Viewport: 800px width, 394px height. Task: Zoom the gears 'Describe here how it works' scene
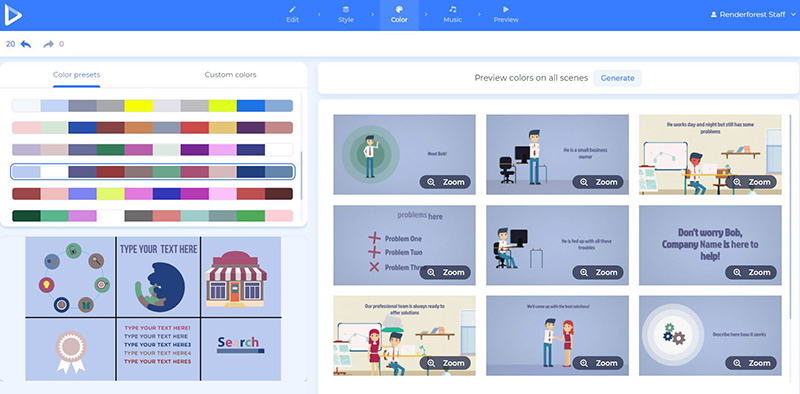pyautogui.click(x=751, y=363)
